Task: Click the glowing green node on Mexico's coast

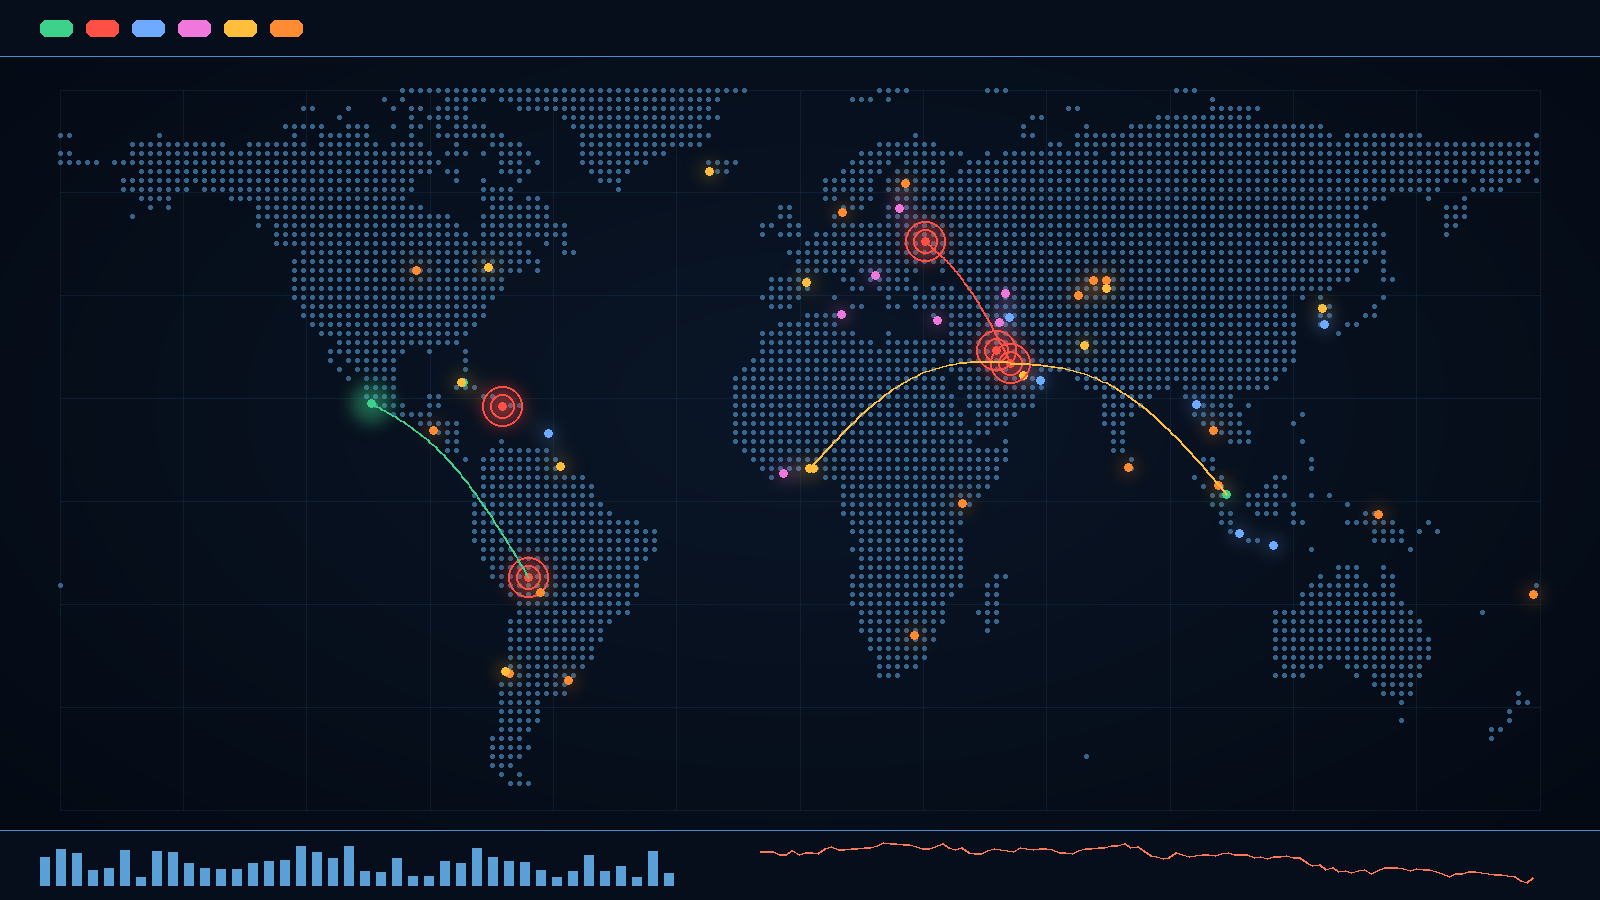Action: [371, 403]
